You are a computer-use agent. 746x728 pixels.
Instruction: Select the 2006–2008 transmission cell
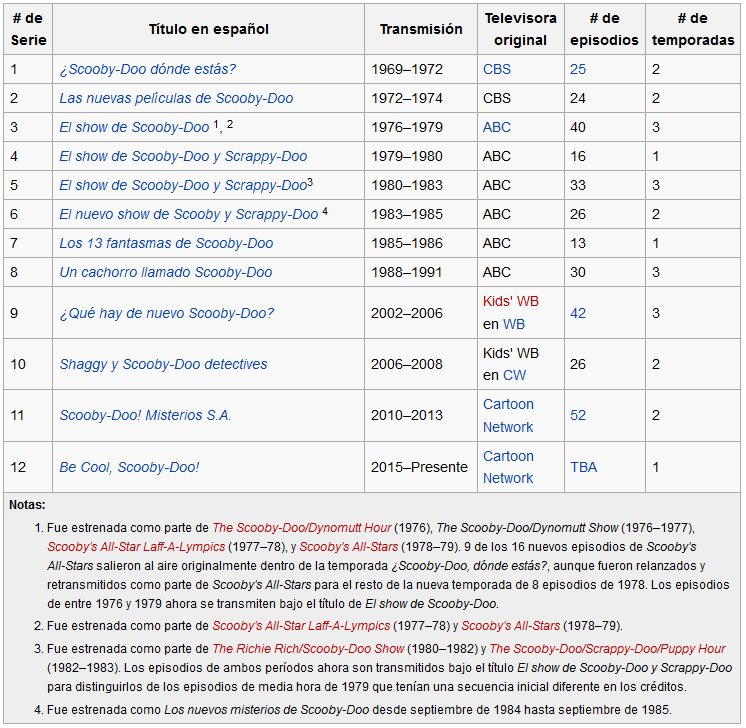421,364
